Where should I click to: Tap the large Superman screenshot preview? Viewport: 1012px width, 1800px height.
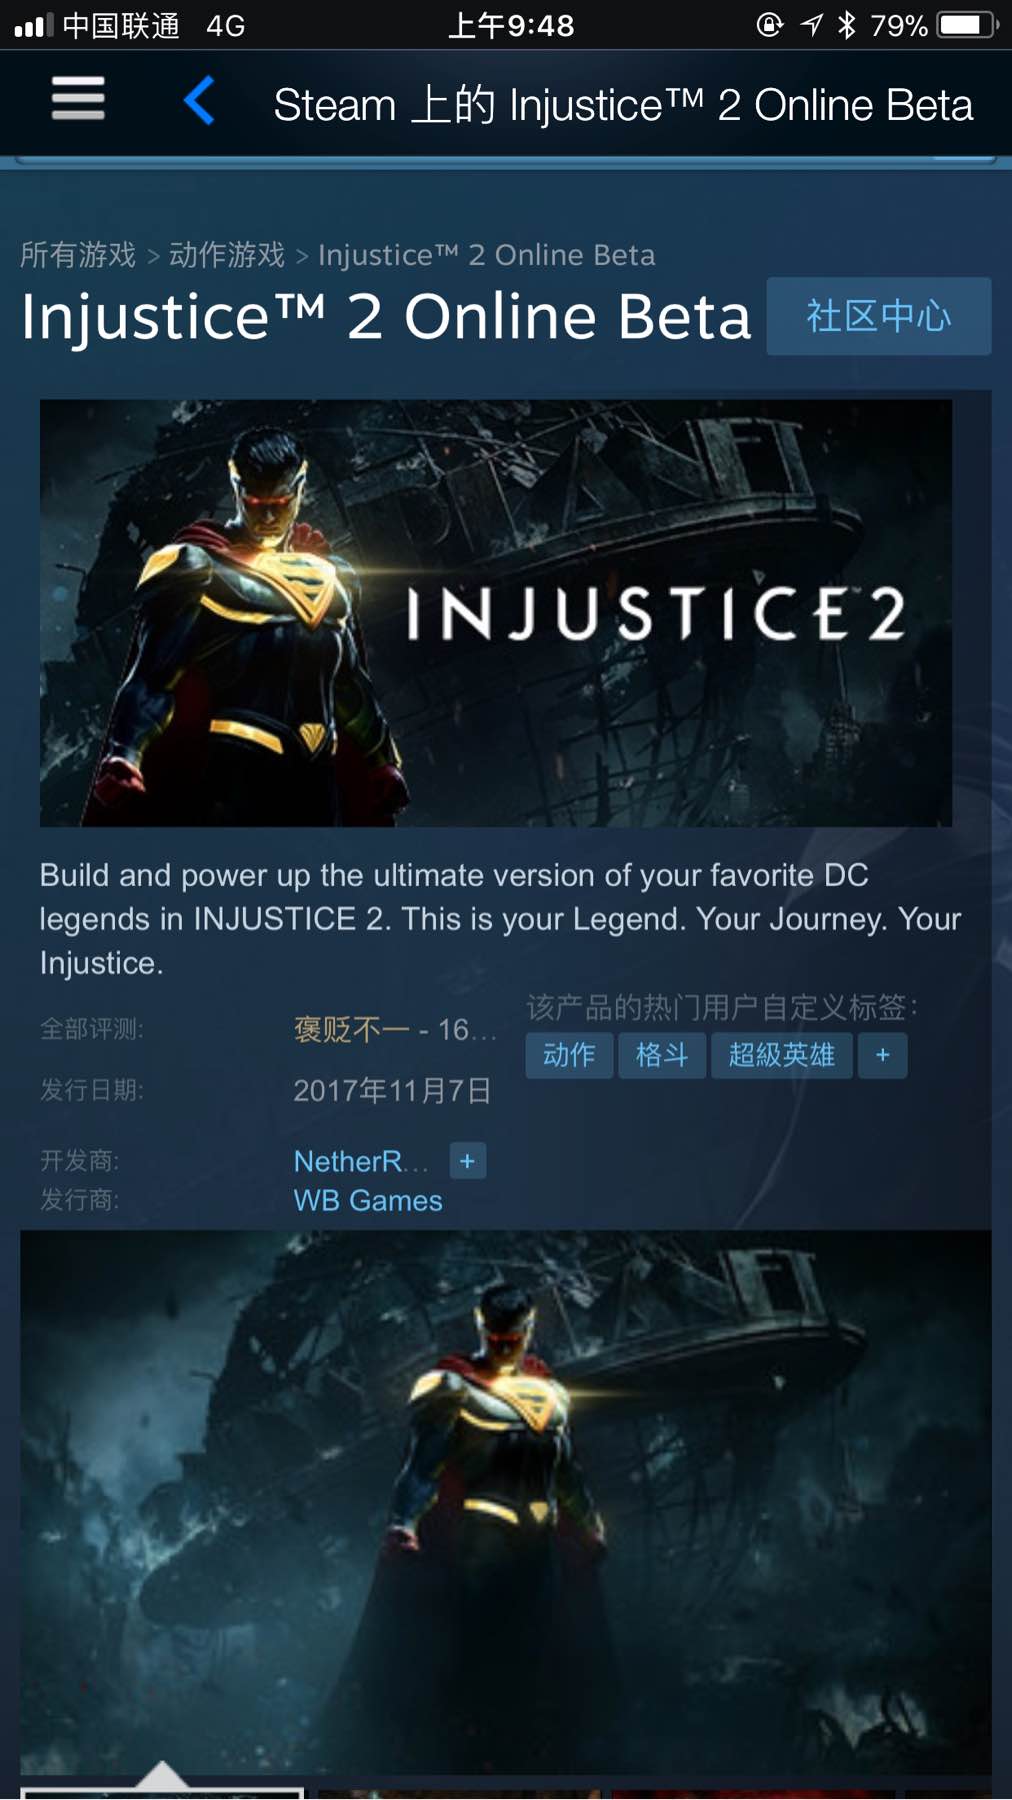[x=506, y=1503]
